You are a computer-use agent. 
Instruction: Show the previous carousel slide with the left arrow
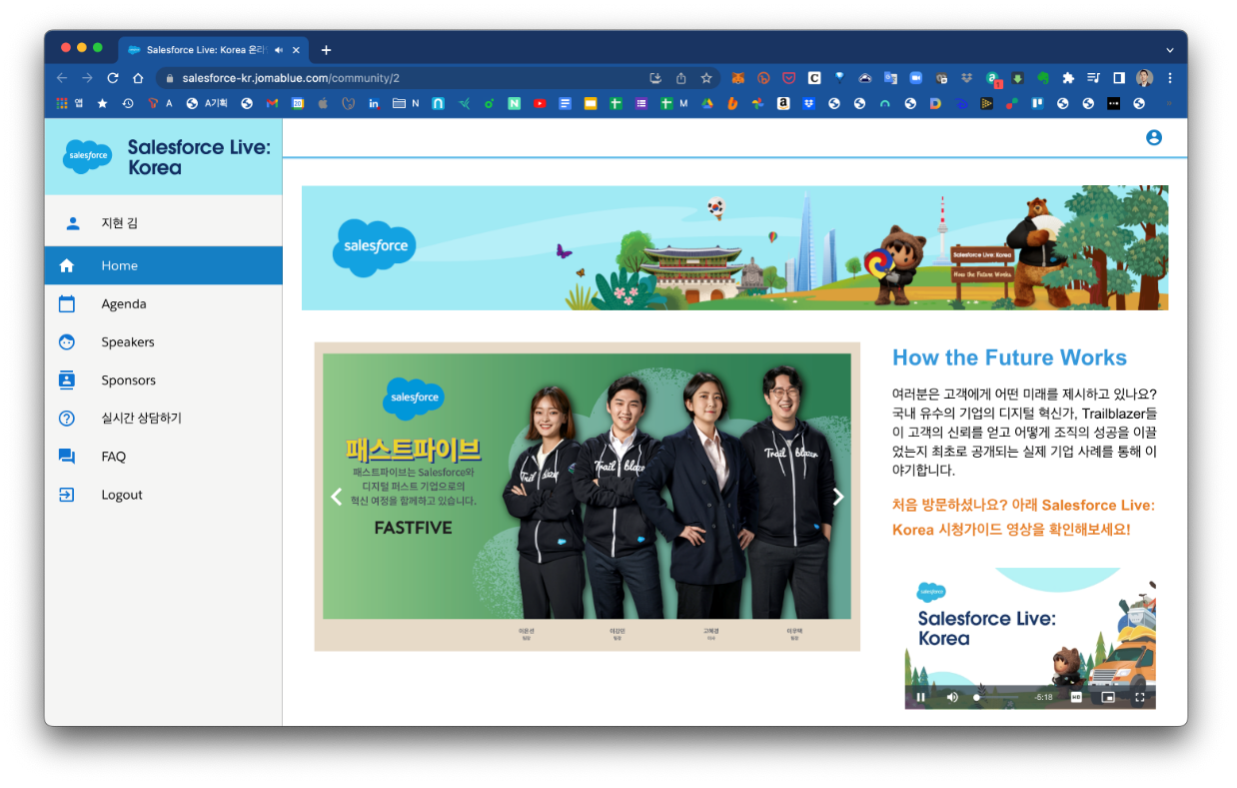[336, 497]
